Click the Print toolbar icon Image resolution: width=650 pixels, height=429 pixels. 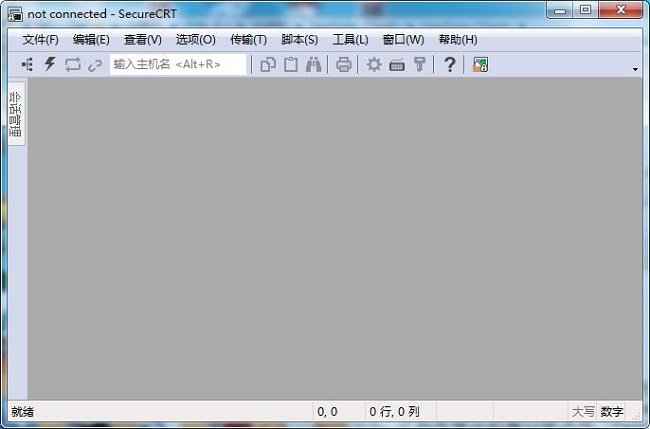pos(343,65)
